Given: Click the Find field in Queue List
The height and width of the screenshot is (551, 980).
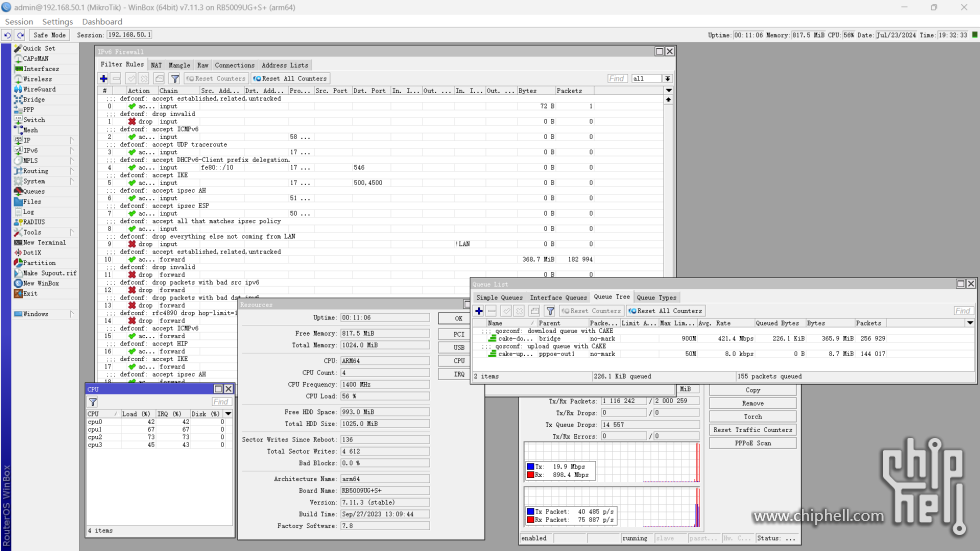Looking at the screenshot, I should tap(962, 310).
